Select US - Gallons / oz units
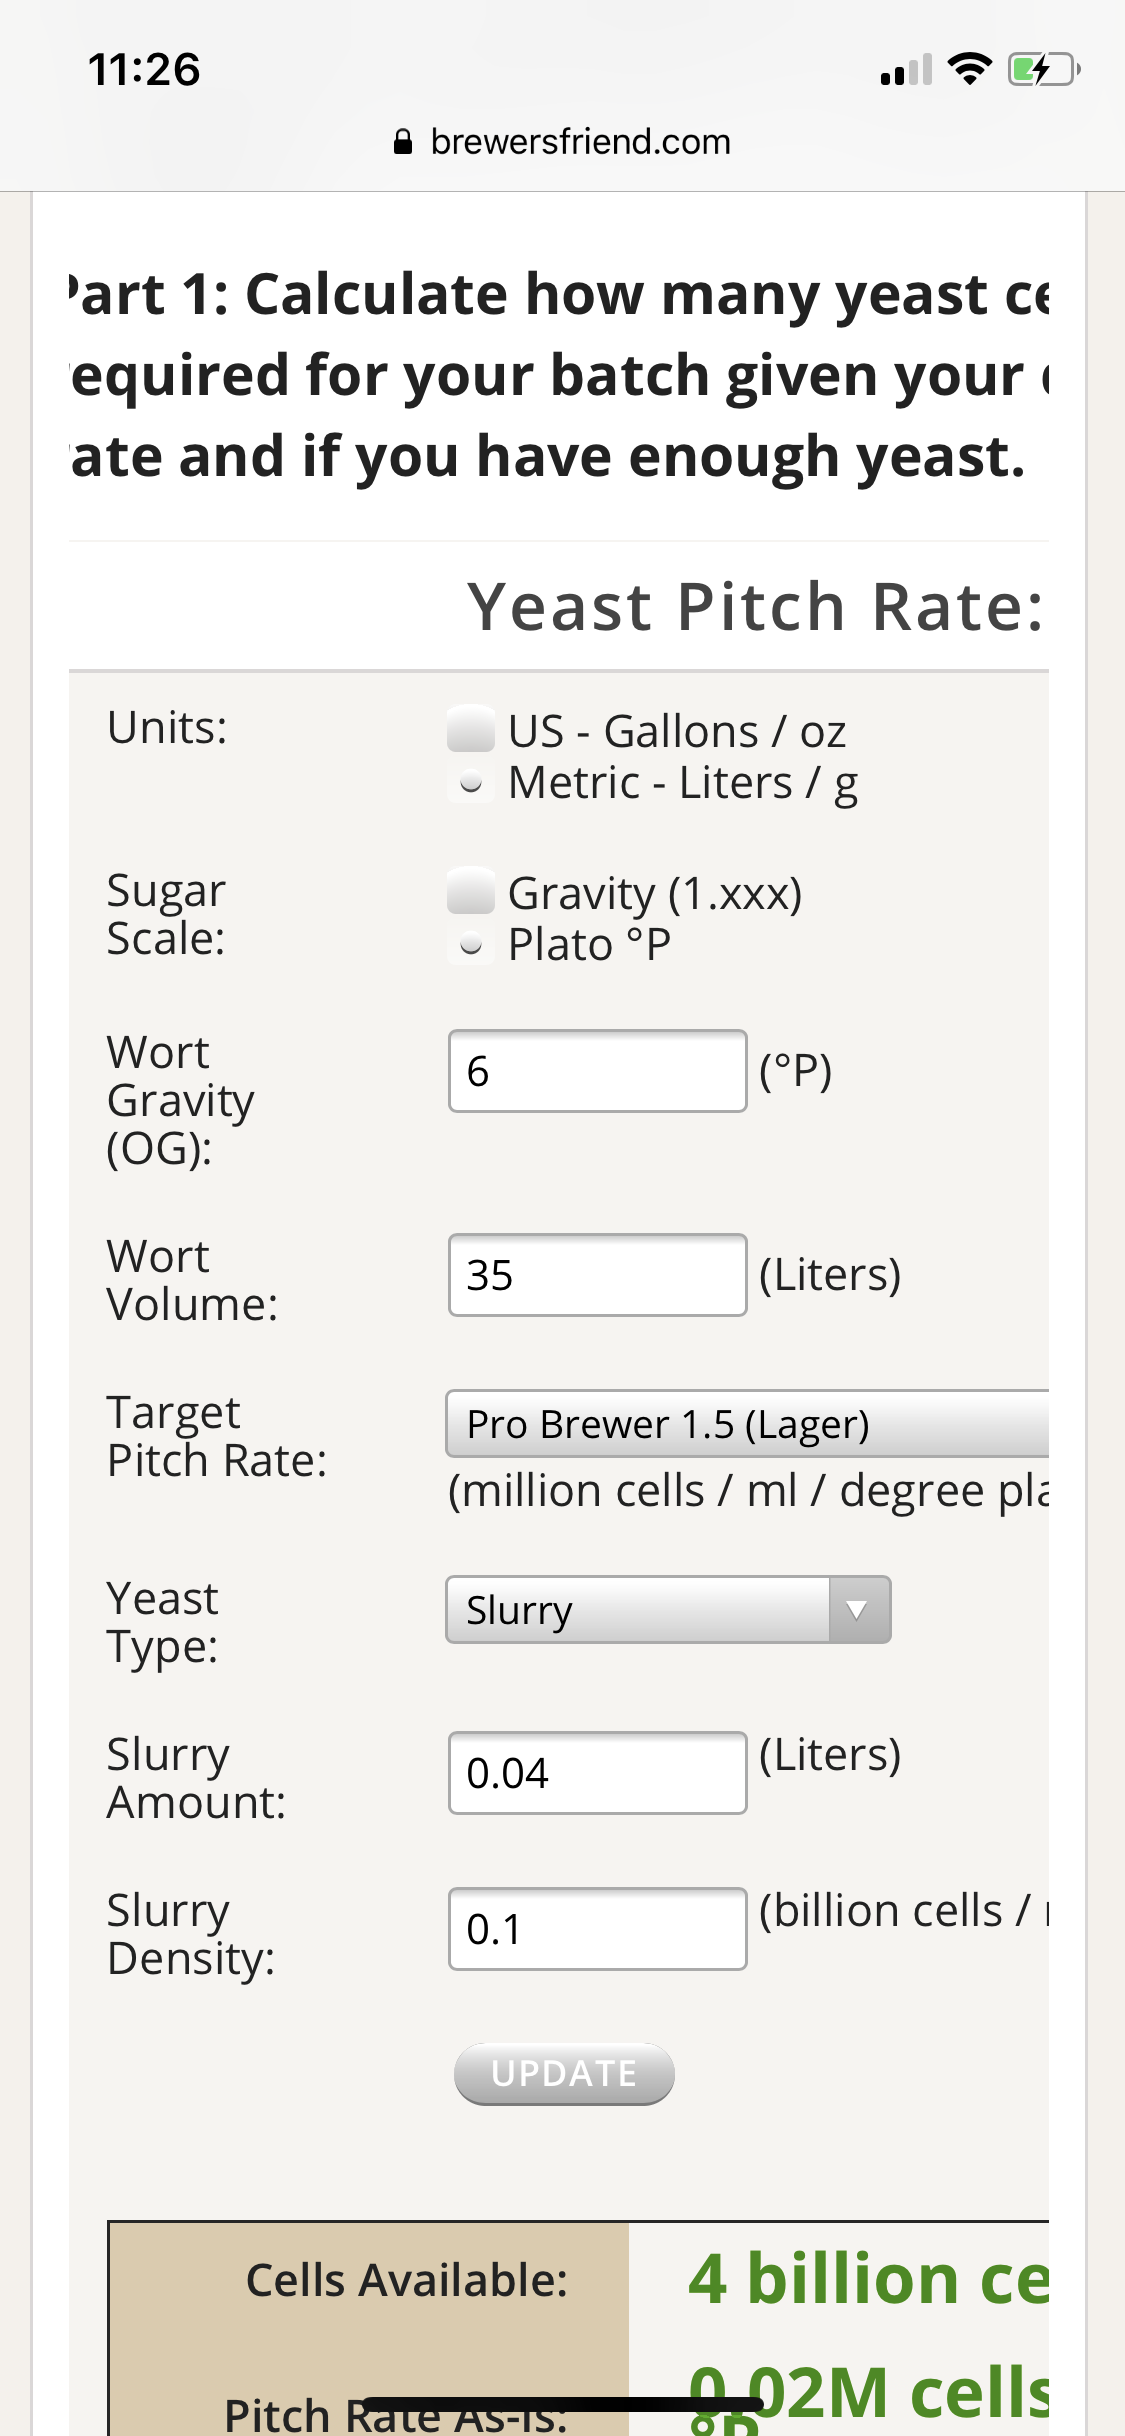Screen dimensions: 1125x2436 coord(471,729)
